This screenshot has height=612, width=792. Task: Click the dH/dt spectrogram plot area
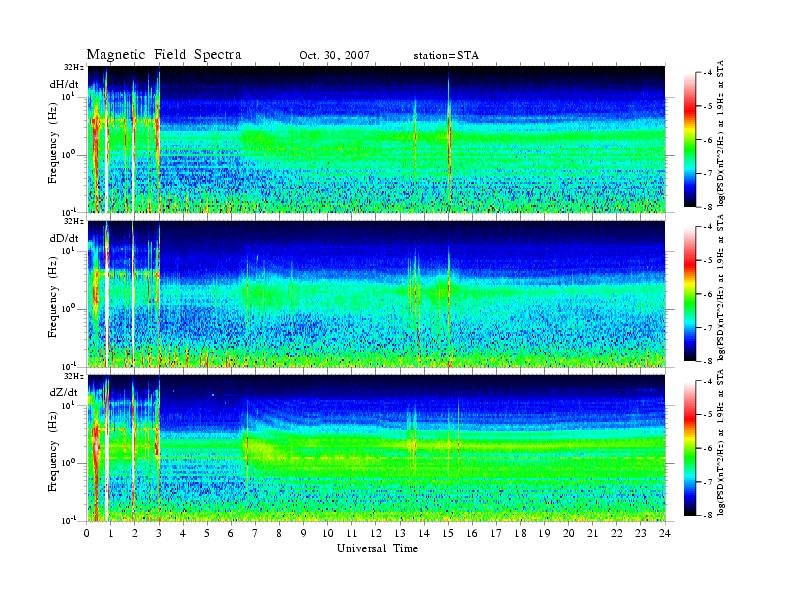[x=376, y=139]
